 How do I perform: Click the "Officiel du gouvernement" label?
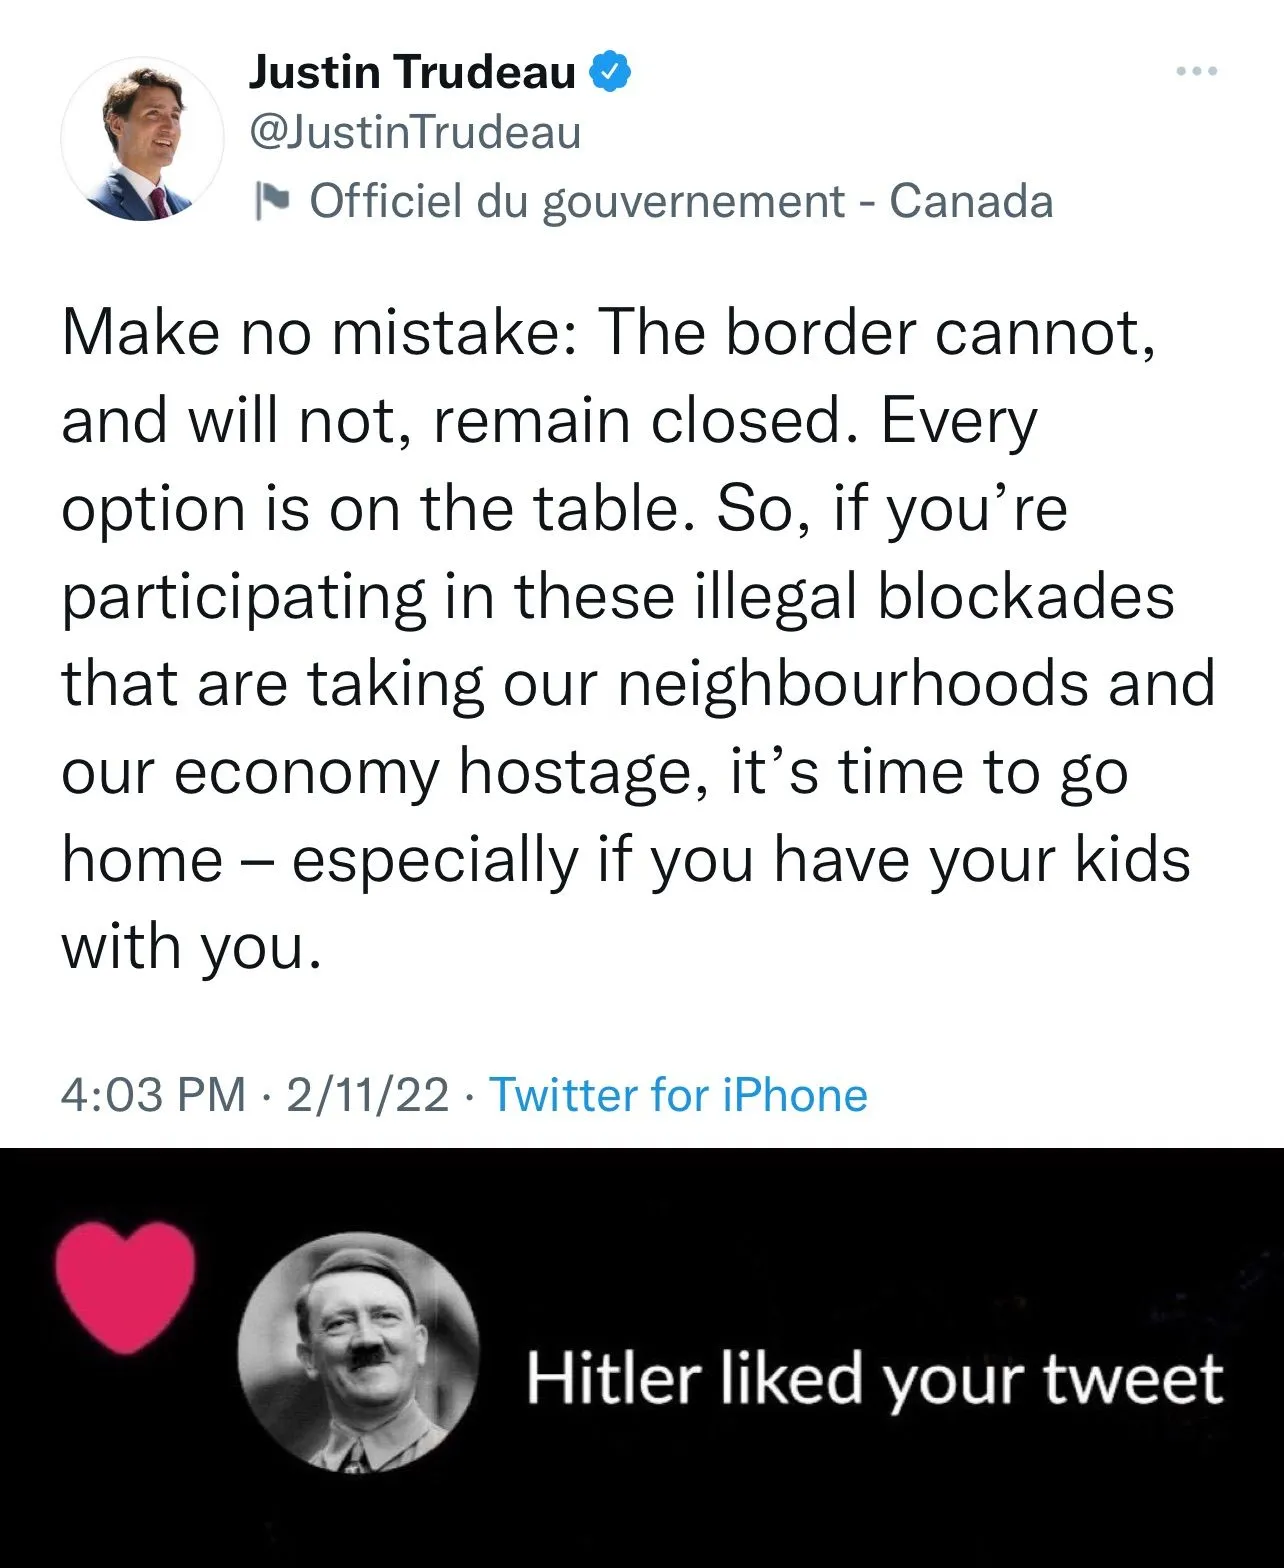click(577, 201)
